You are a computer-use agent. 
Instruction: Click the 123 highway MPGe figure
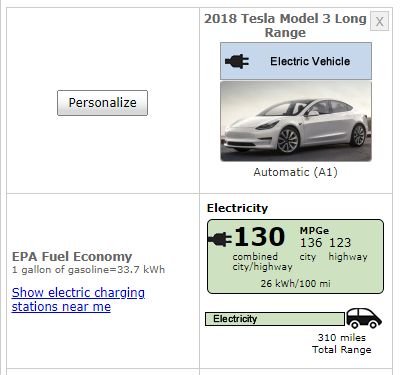(340, 243)
